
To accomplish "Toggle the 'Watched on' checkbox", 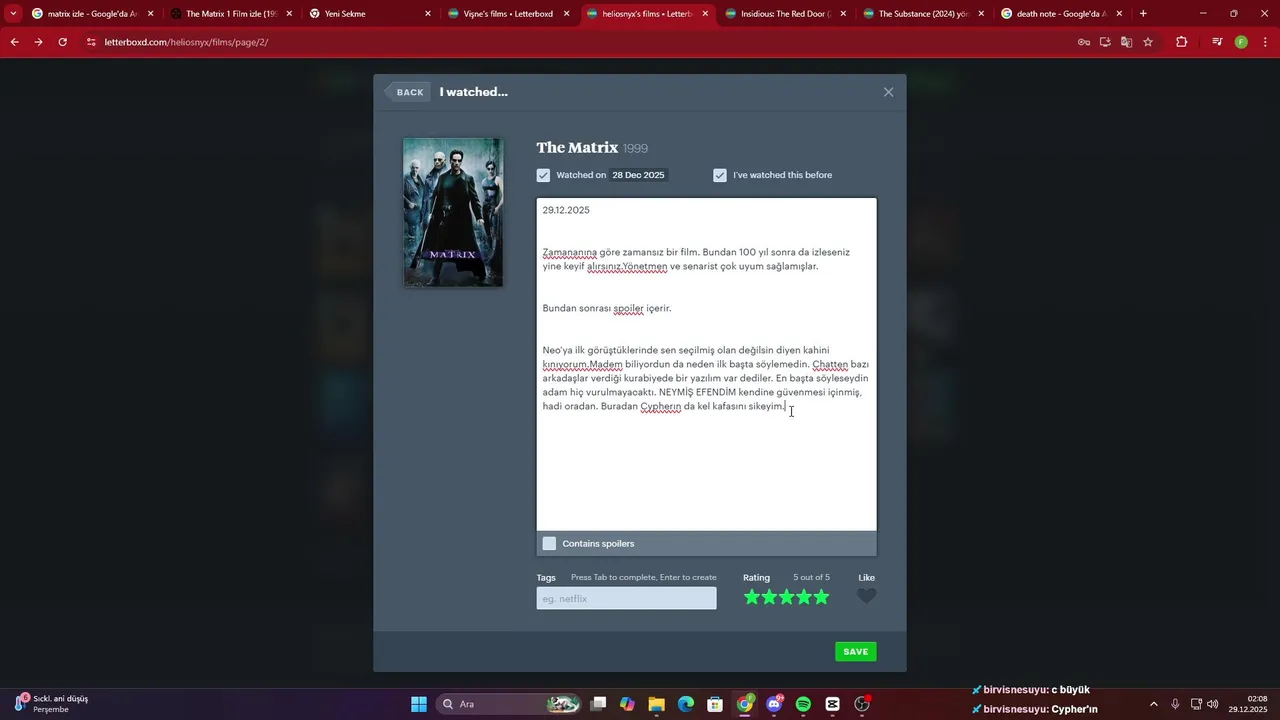I will click(543, 175).
